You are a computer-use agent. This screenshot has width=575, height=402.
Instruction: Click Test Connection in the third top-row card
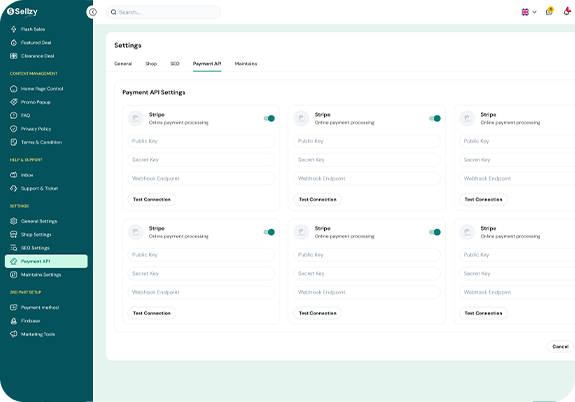point(483,199)
